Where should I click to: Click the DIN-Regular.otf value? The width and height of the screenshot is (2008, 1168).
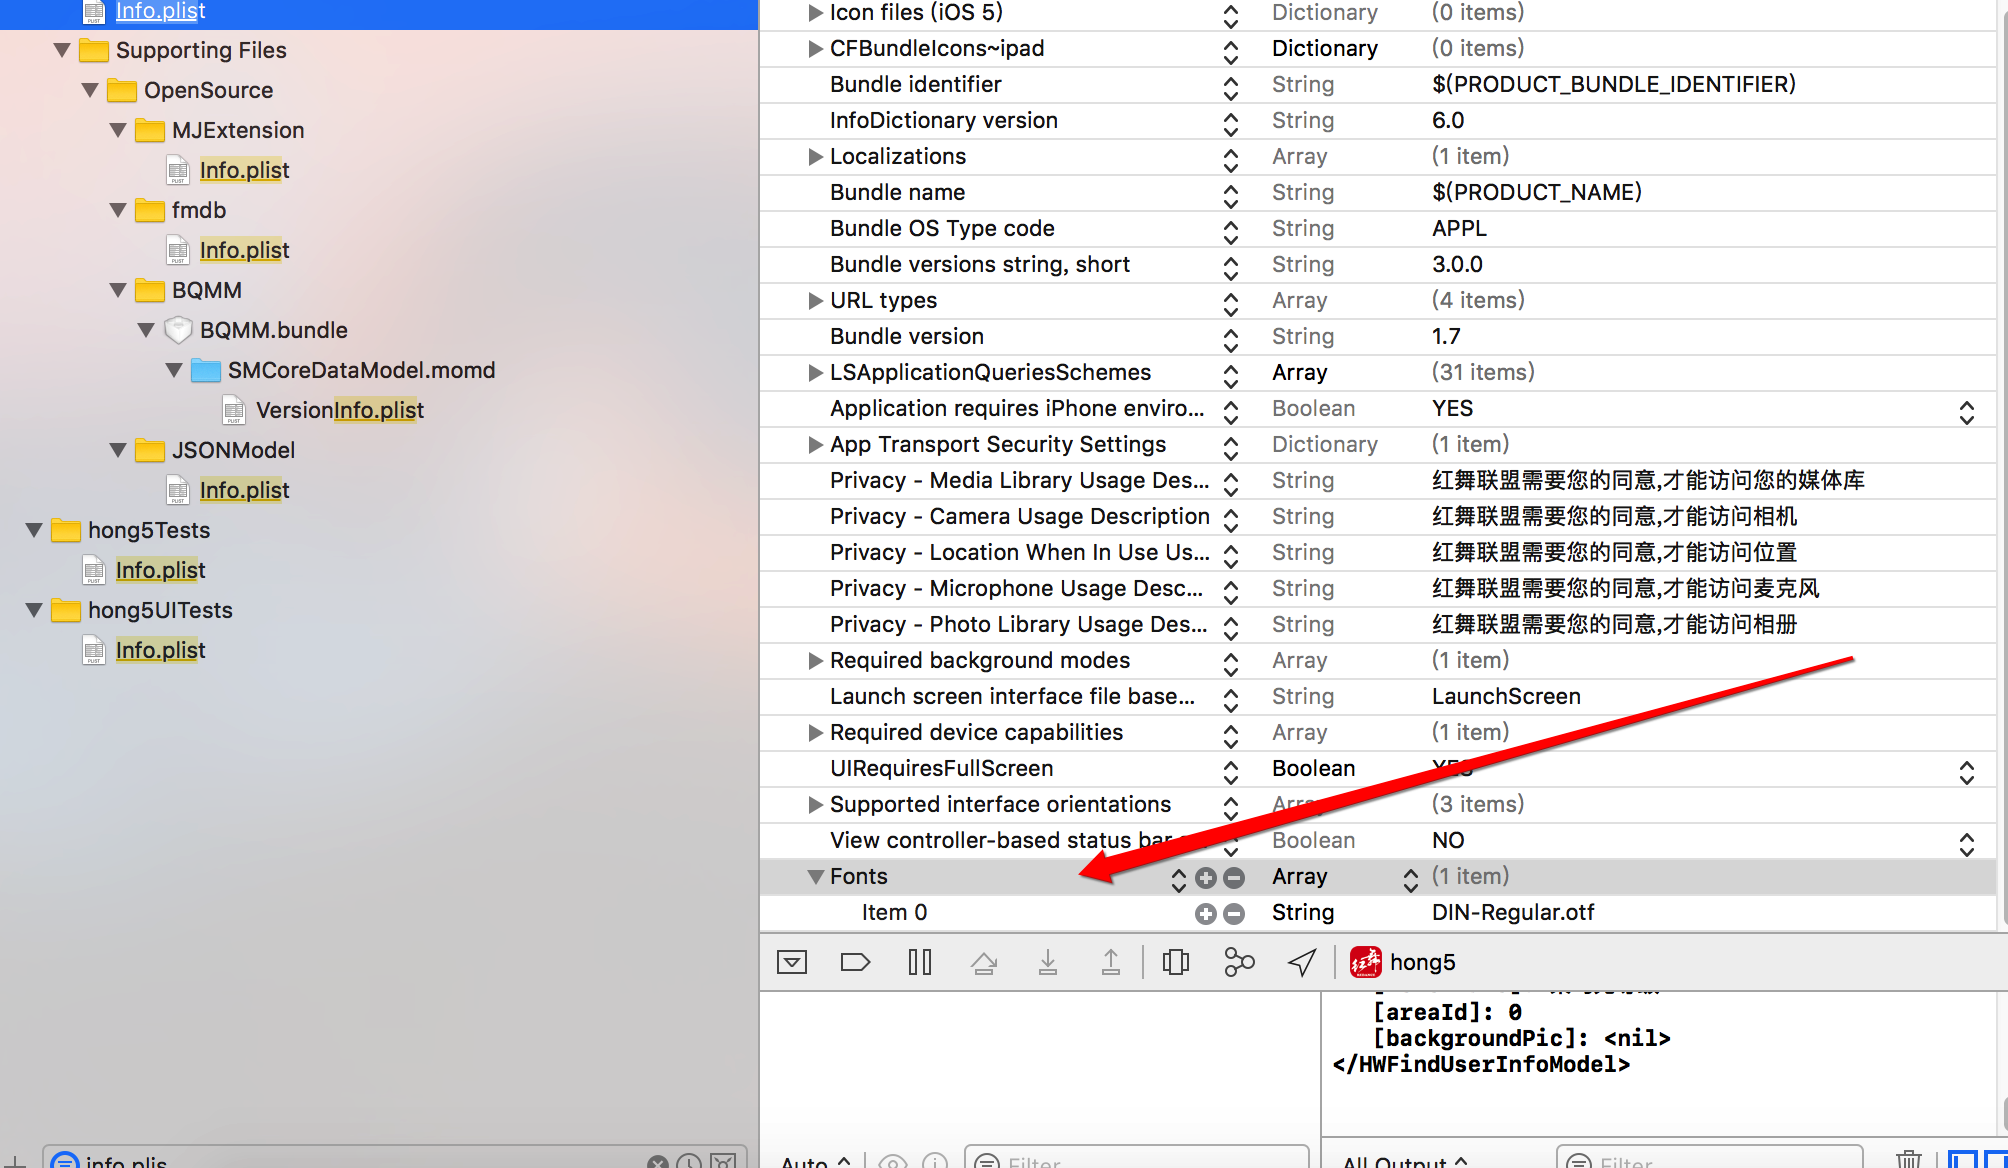(x=1512, y=913)
